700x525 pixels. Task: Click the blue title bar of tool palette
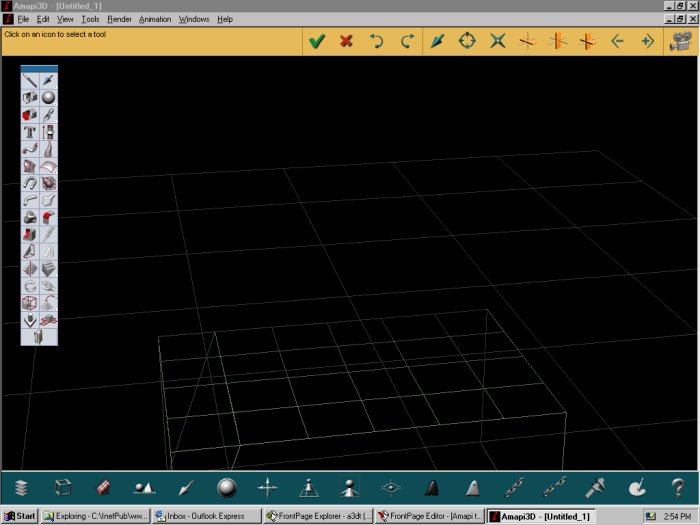39,68
